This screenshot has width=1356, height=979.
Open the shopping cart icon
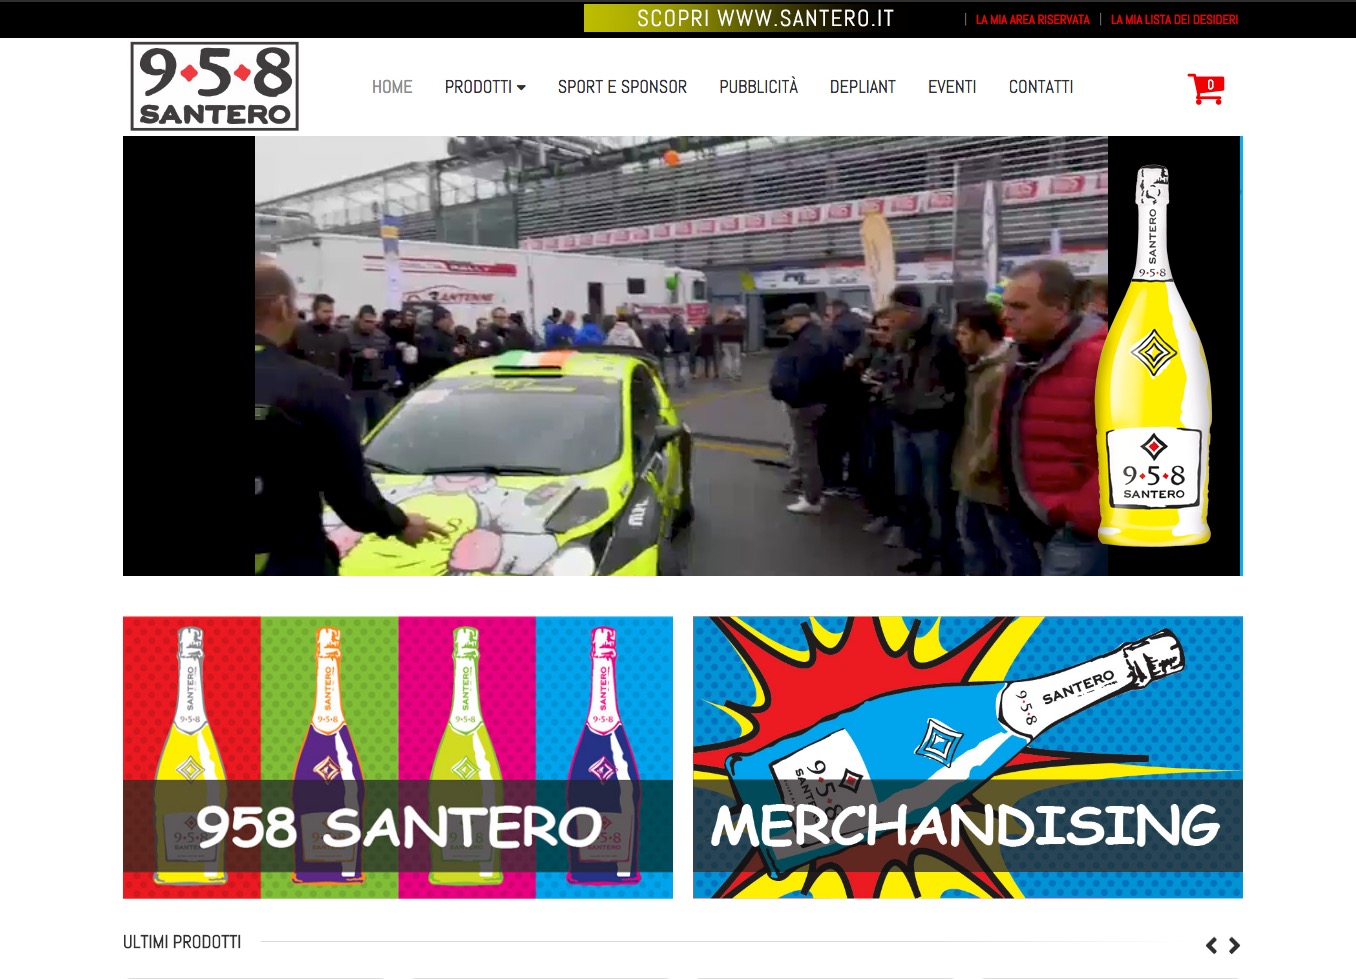pos(1206,88)
